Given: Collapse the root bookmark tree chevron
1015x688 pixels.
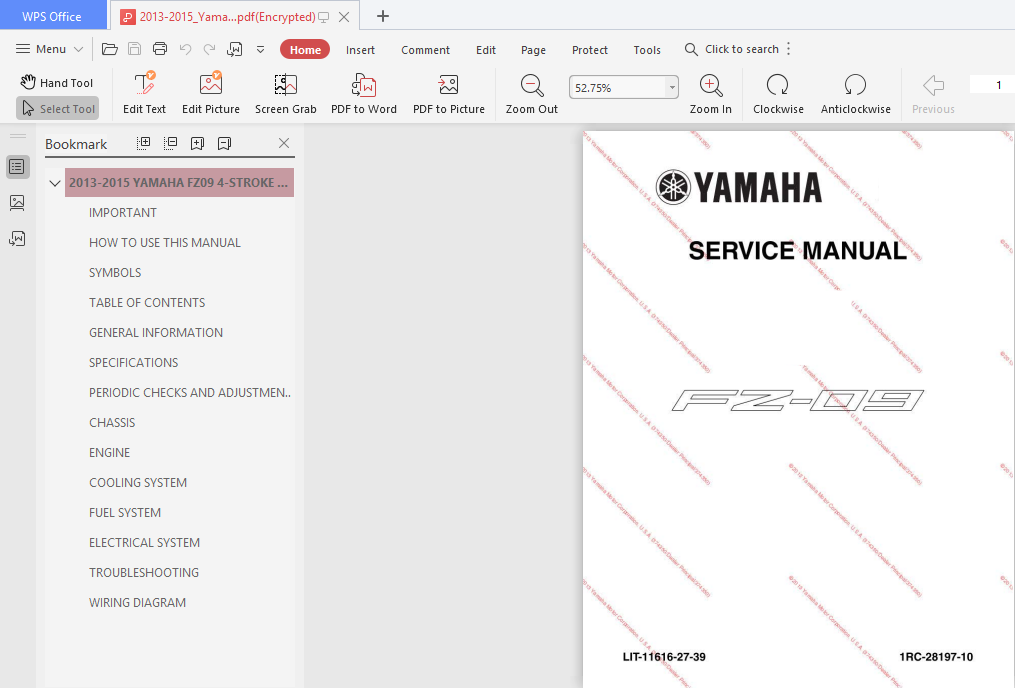Looking at the screenshot, I should [x=55, y=183].
